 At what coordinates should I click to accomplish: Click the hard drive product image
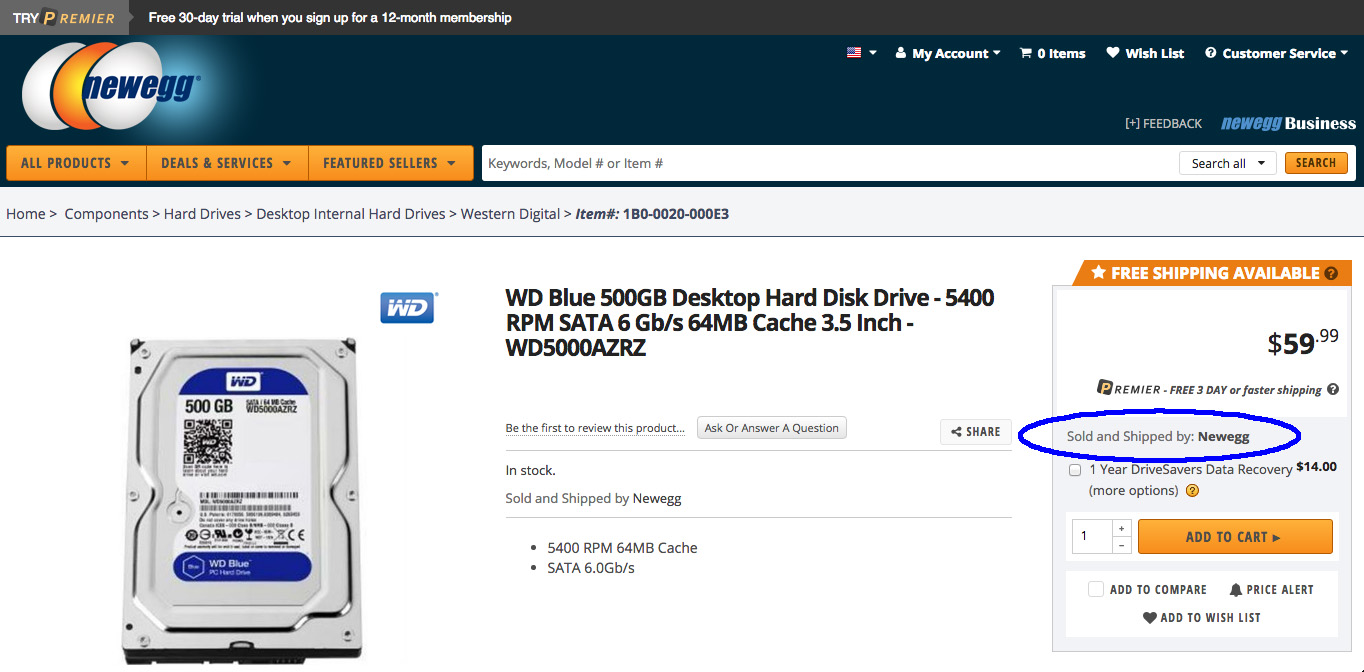click(x=240, y=500)
